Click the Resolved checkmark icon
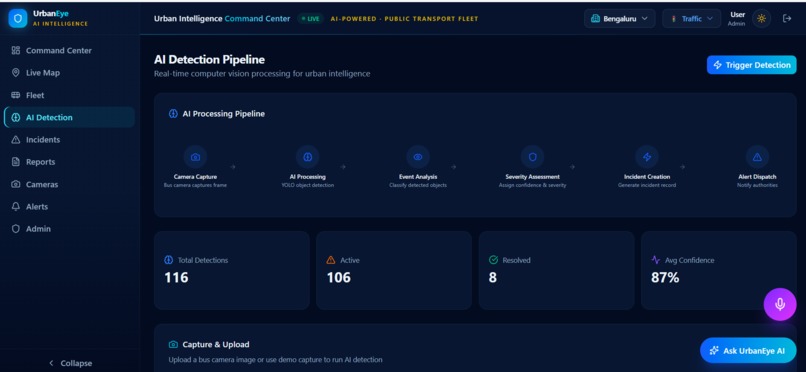This screenshot has height=372, width=806. 493,260
